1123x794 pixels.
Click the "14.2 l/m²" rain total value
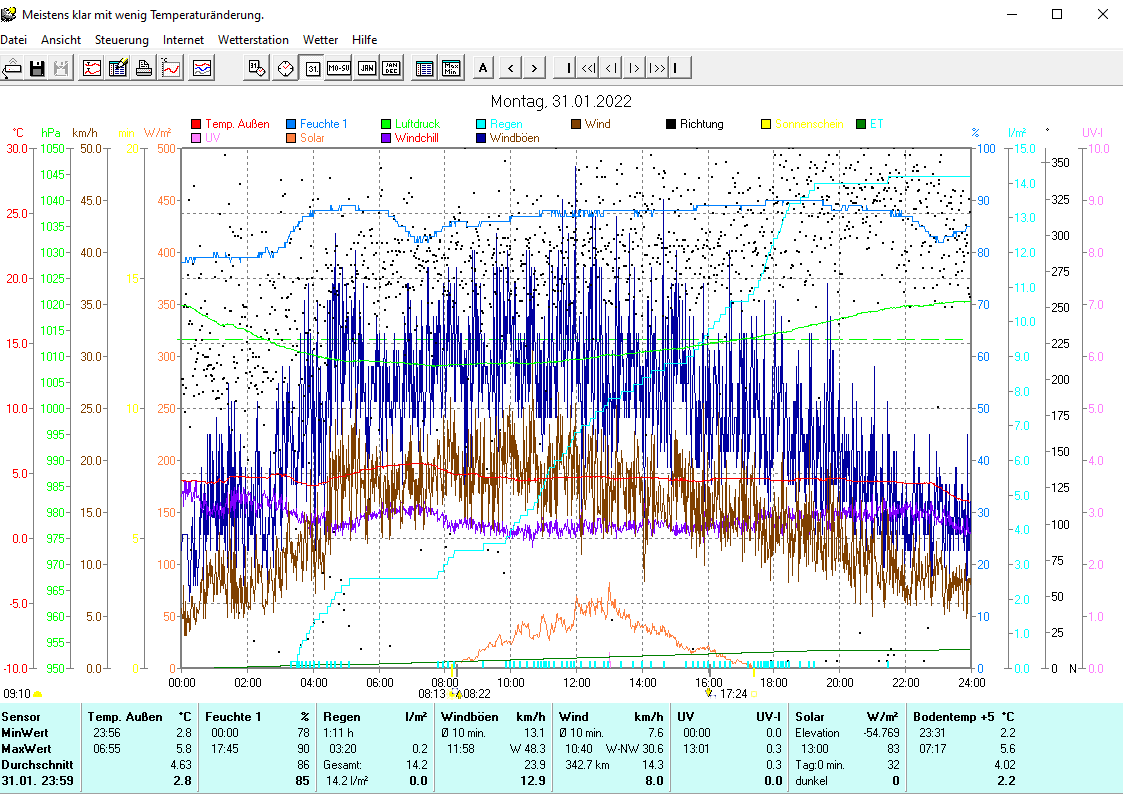coord(347,780)
